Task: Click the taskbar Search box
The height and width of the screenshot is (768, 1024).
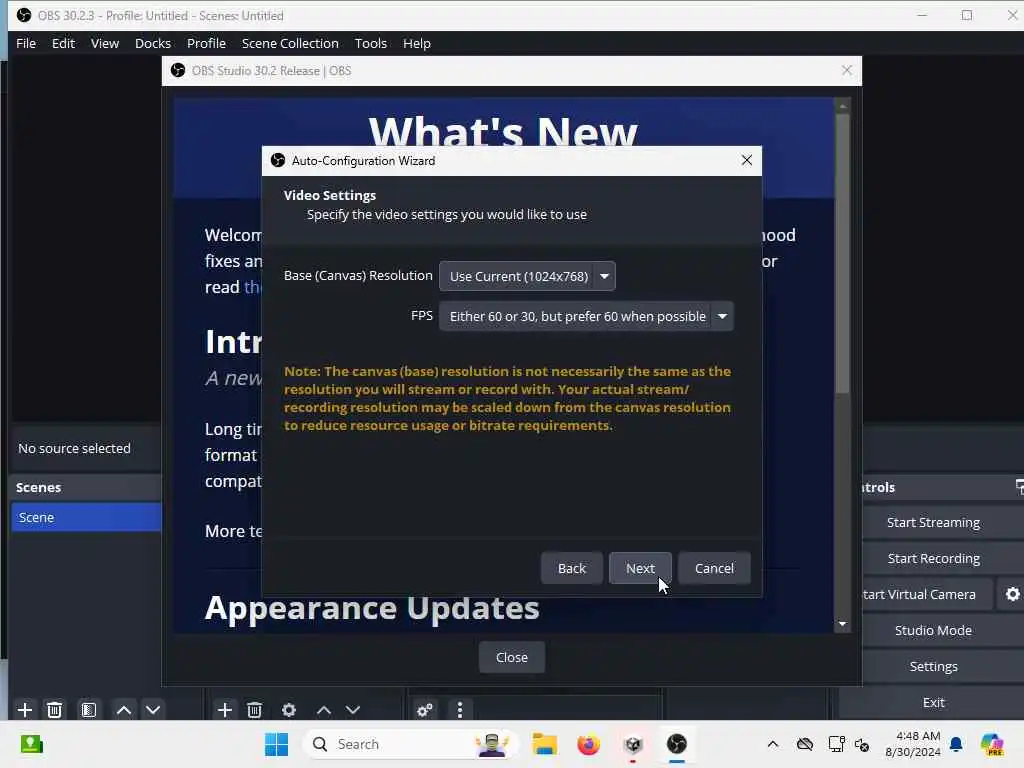Action: (409, 744)
